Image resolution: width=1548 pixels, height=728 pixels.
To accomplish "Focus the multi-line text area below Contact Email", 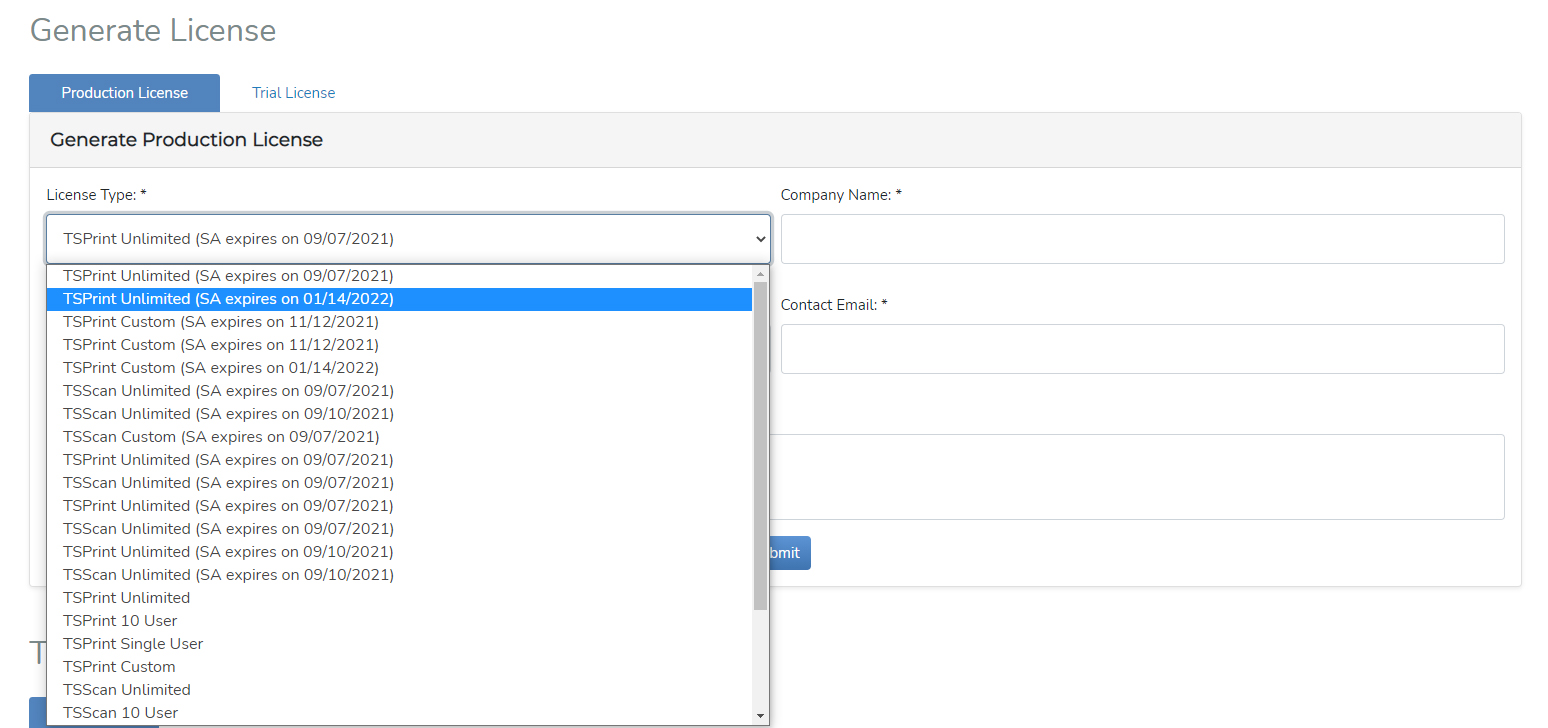I will pos(1137,477).
